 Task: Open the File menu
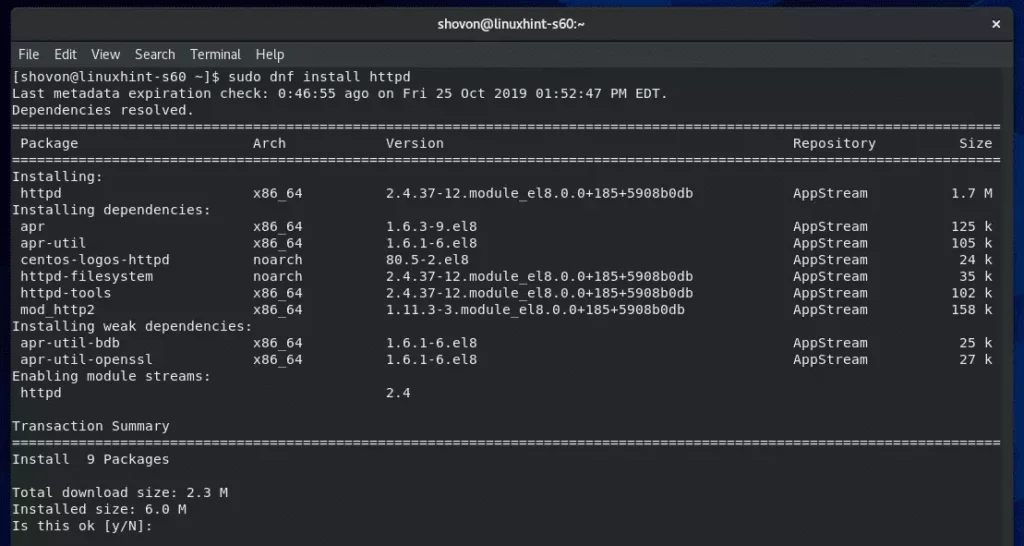coord(29,54)
